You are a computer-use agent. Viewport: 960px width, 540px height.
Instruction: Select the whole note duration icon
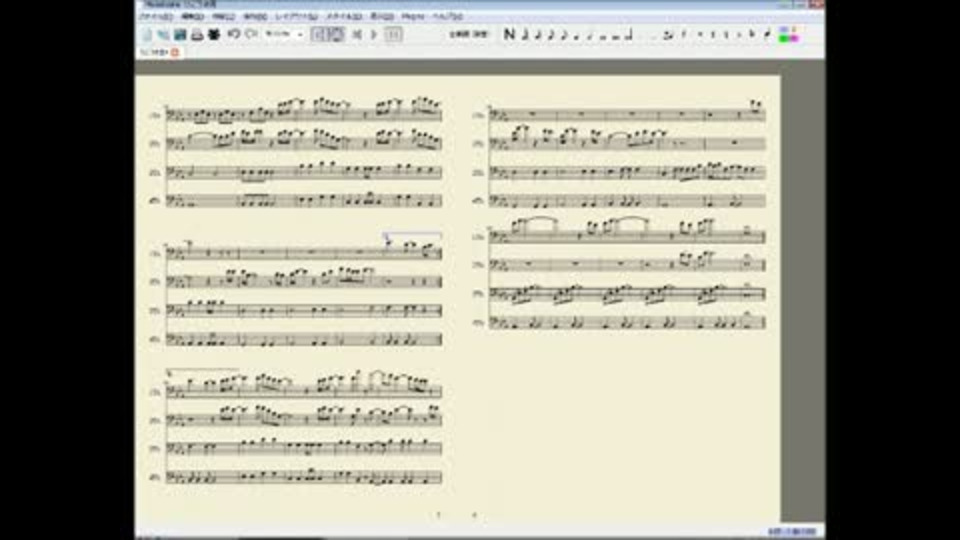tap(602, 36)
